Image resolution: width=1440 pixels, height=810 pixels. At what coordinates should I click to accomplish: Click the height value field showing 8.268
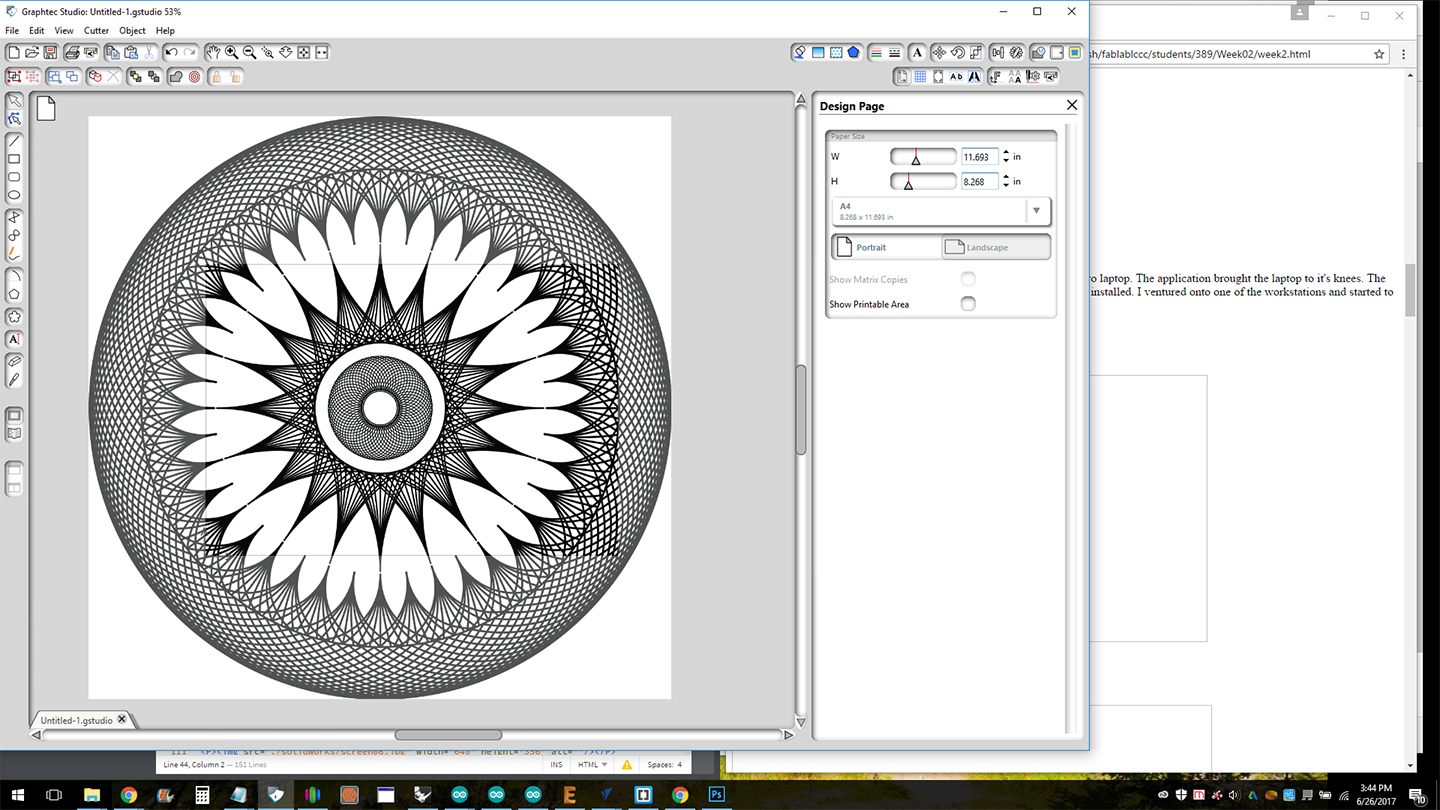point(979,182)
